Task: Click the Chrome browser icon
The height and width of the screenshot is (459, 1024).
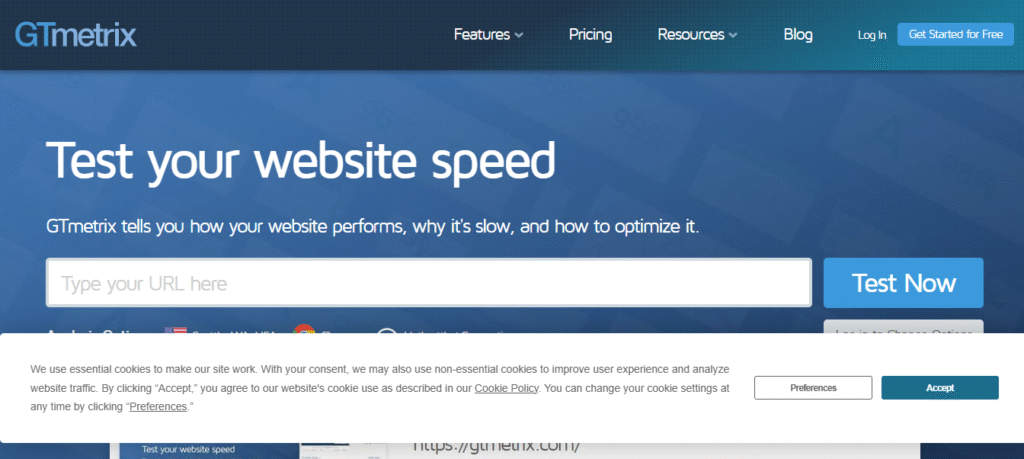Action: point(304,331)
